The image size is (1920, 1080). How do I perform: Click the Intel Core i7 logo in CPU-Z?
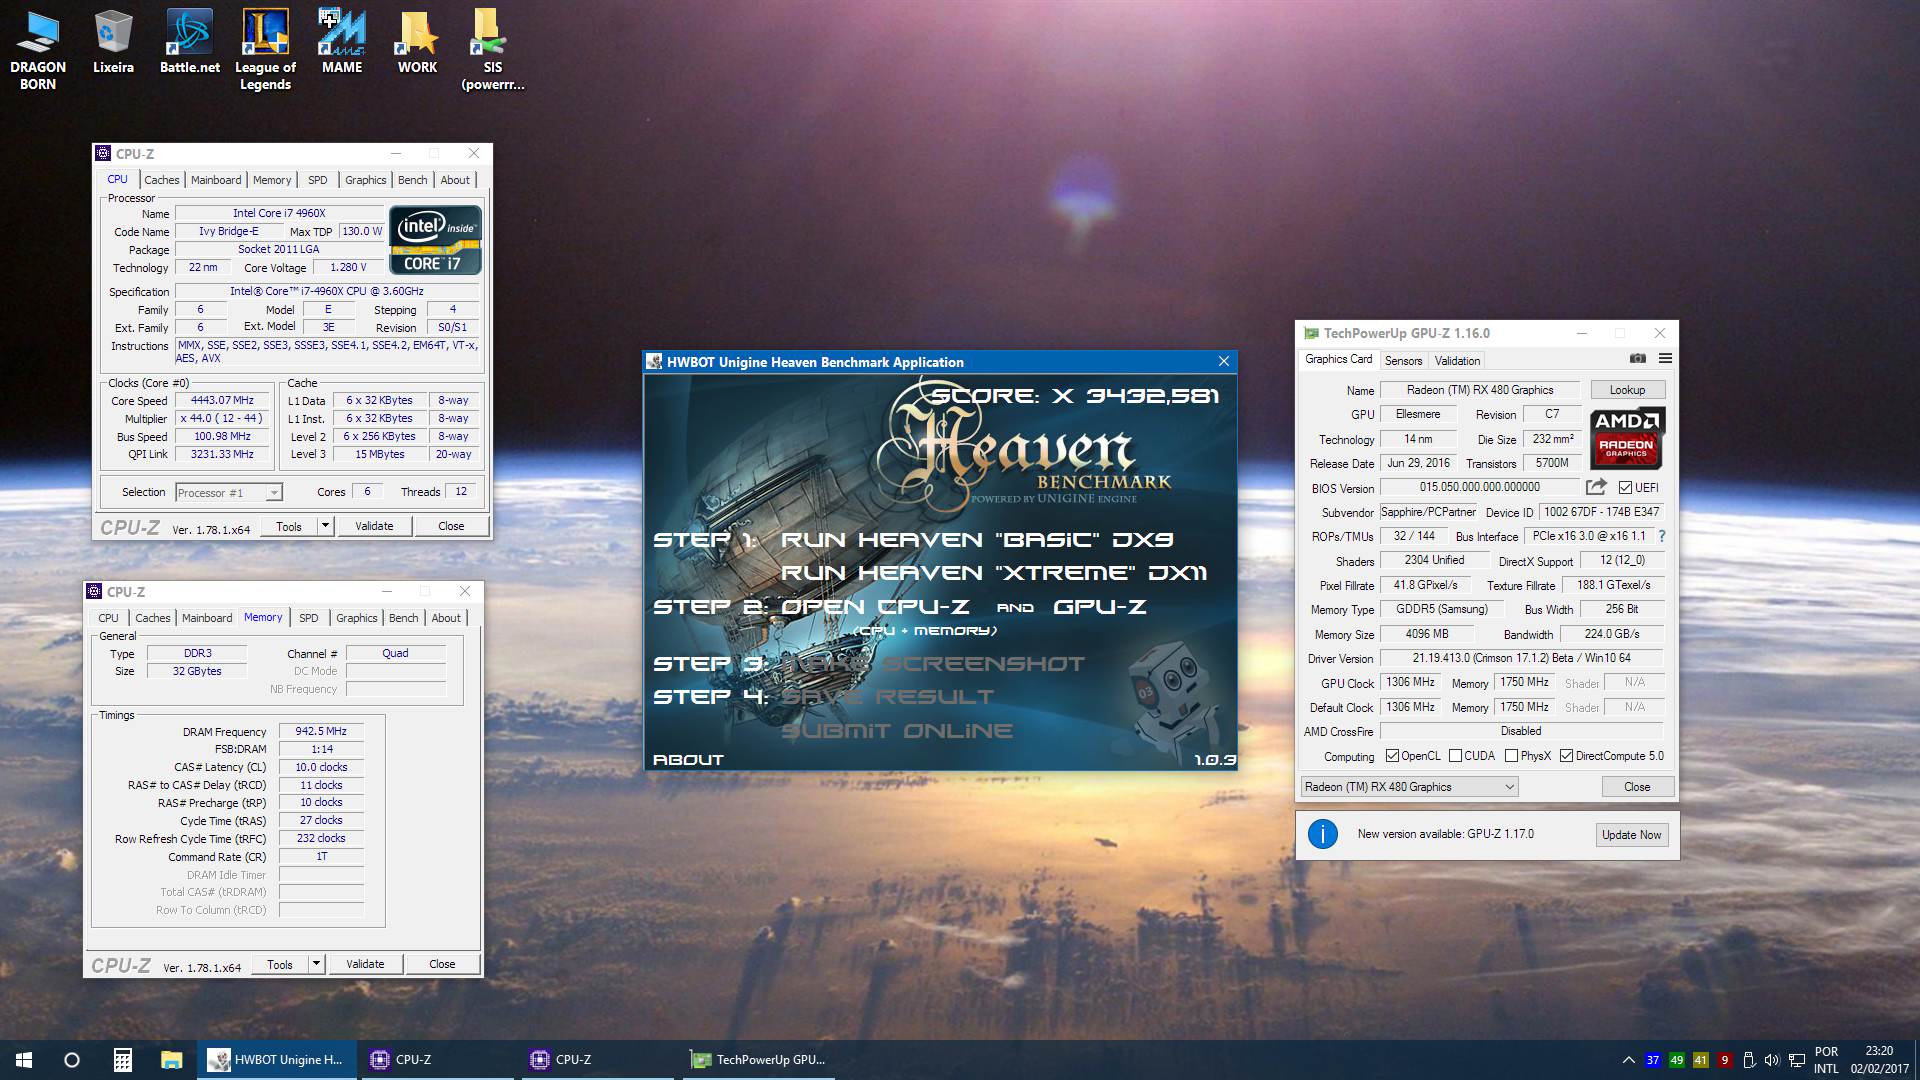coord(435,240)
